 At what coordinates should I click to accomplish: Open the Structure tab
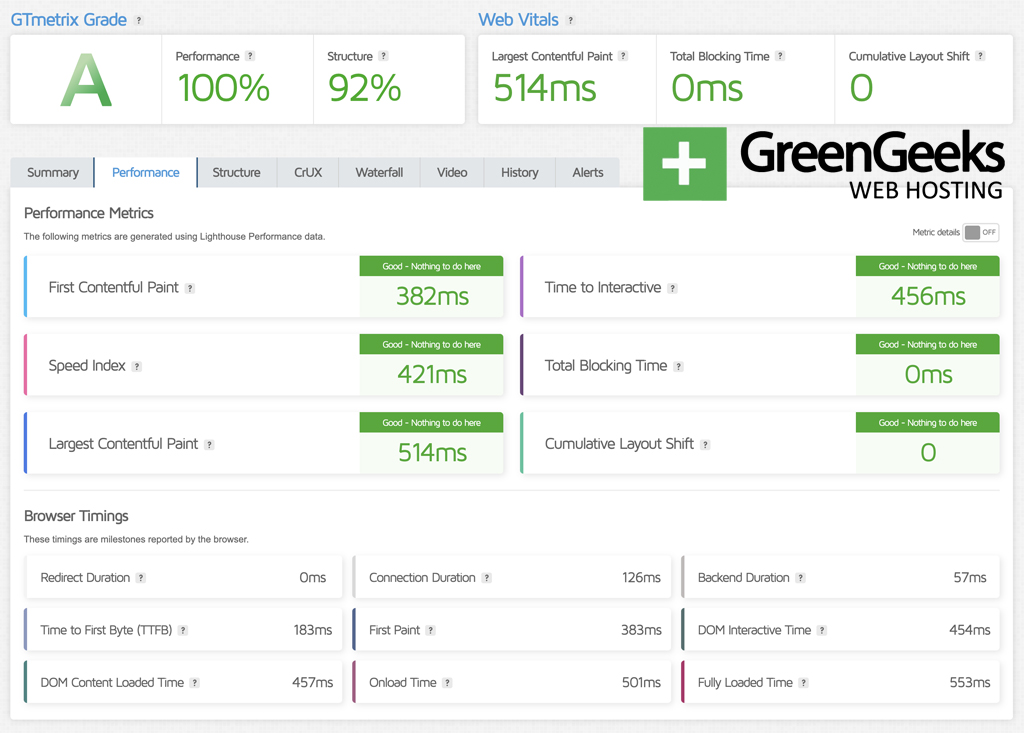(x=236, y=172)
